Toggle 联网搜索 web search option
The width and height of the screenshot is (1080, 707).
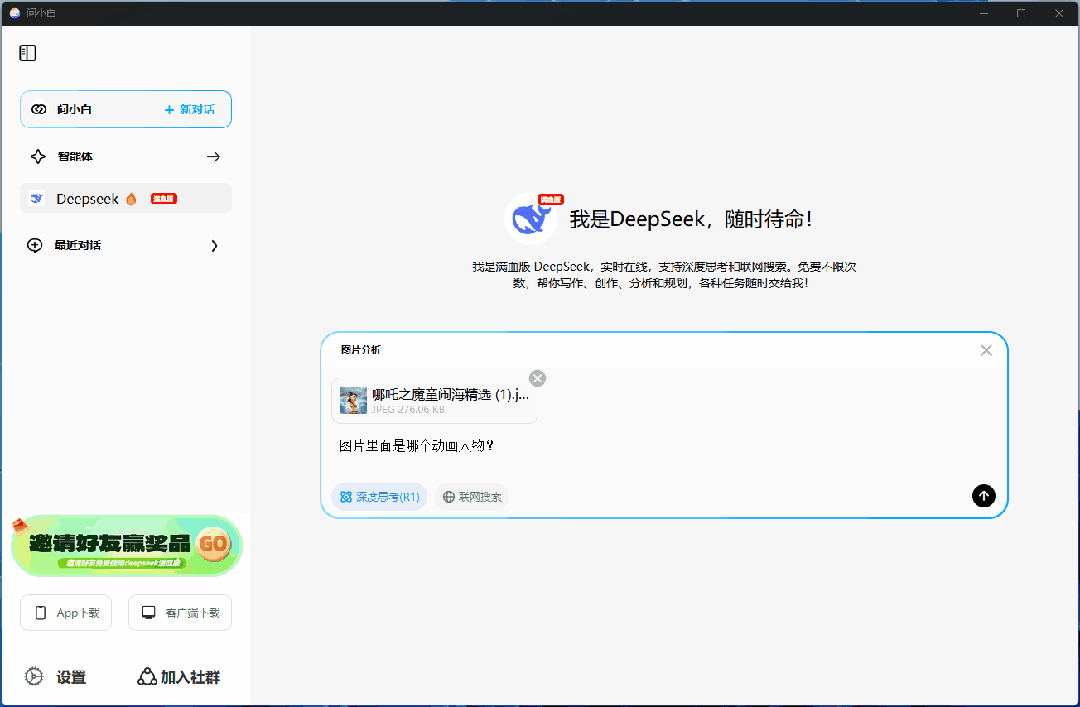point(472,497)
